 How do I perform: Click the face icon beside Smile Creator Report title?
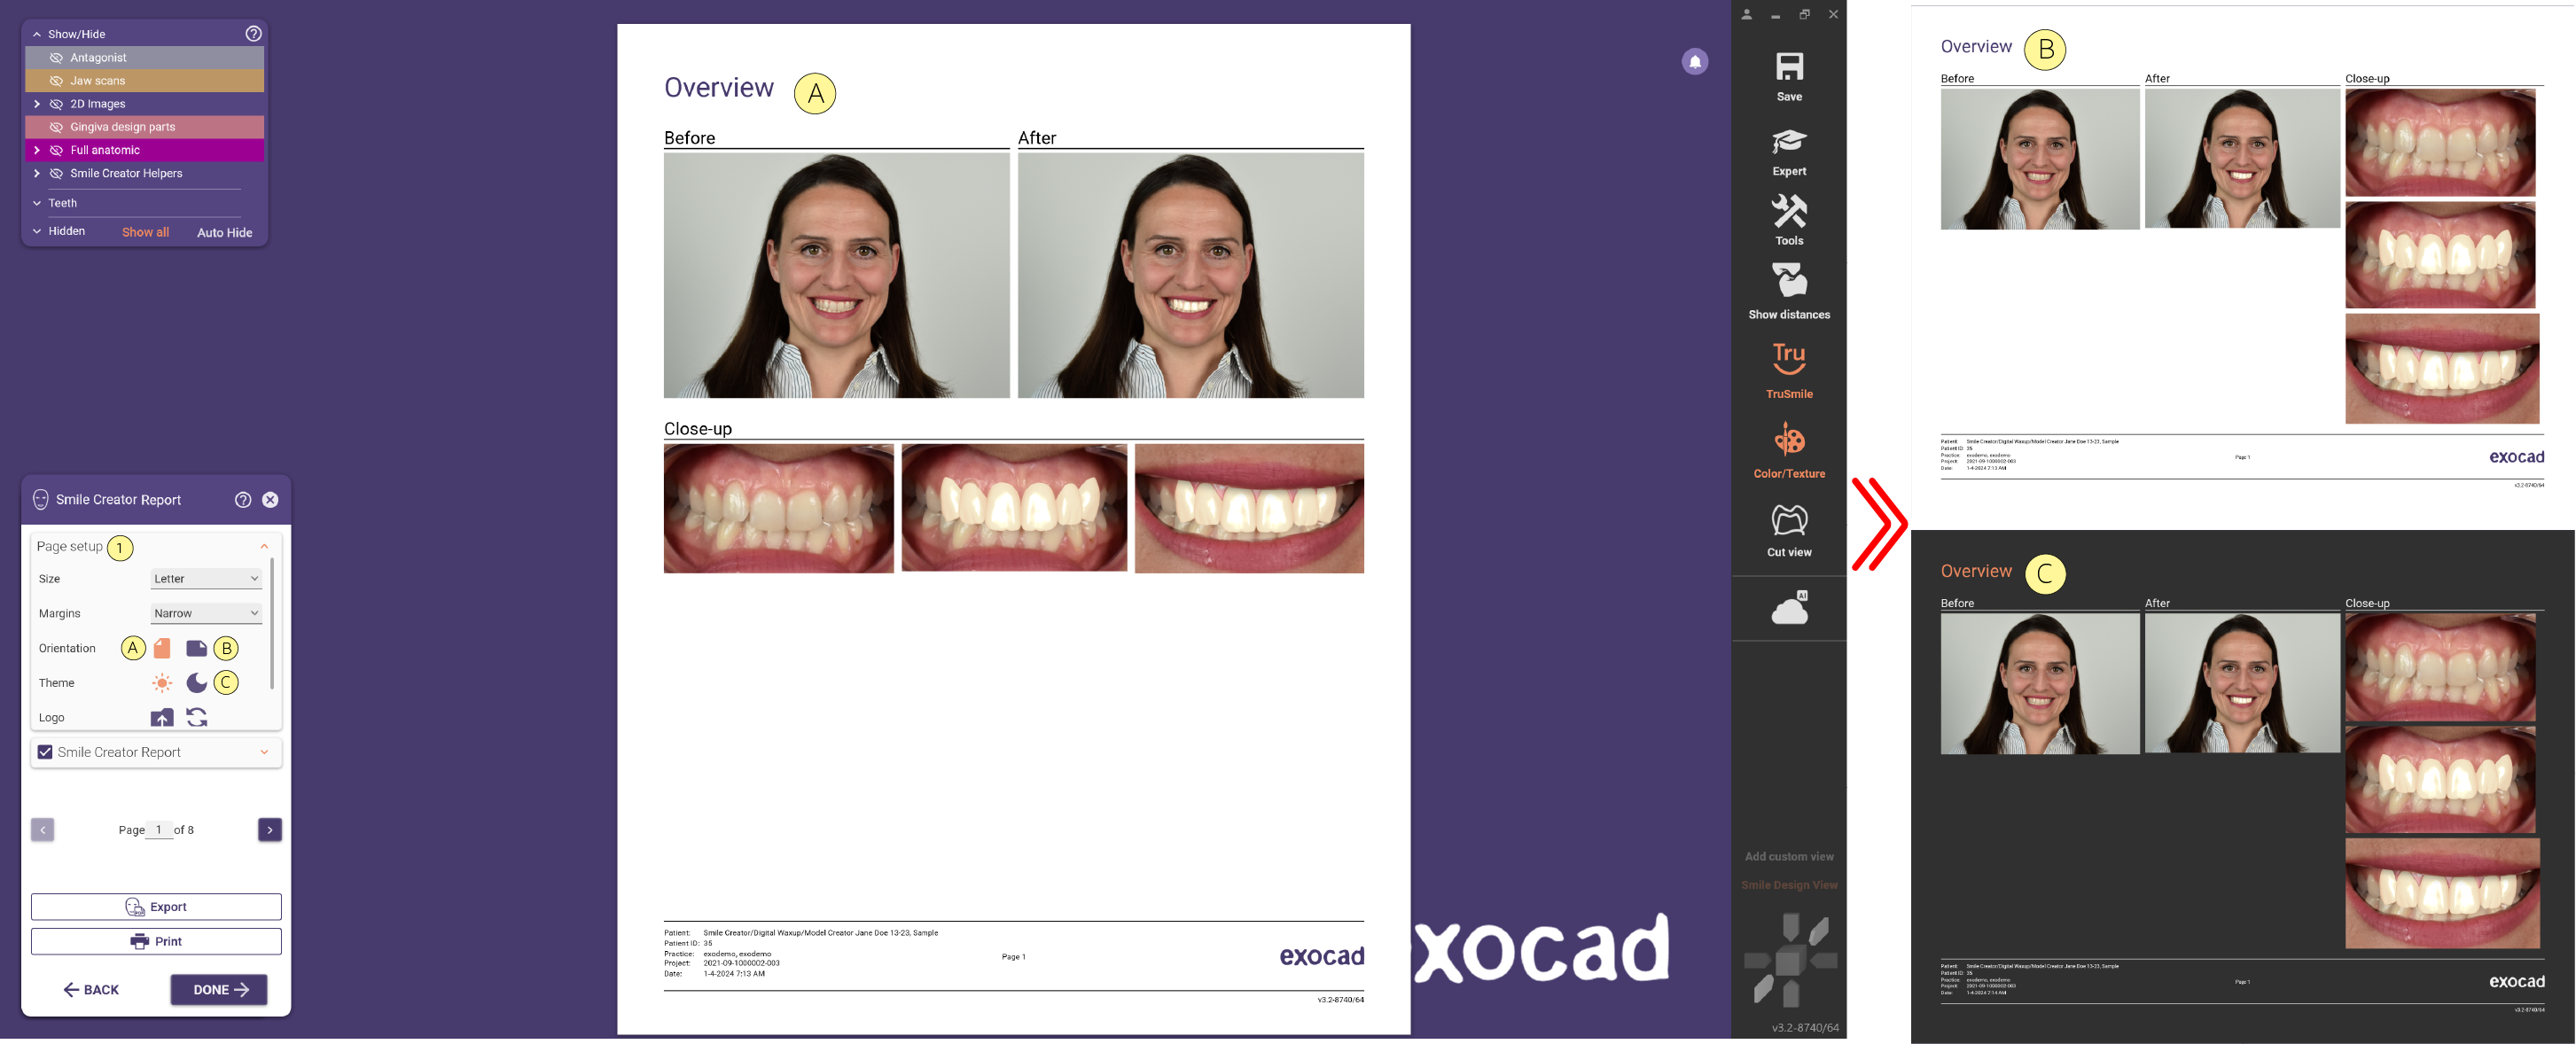(41, 500)
